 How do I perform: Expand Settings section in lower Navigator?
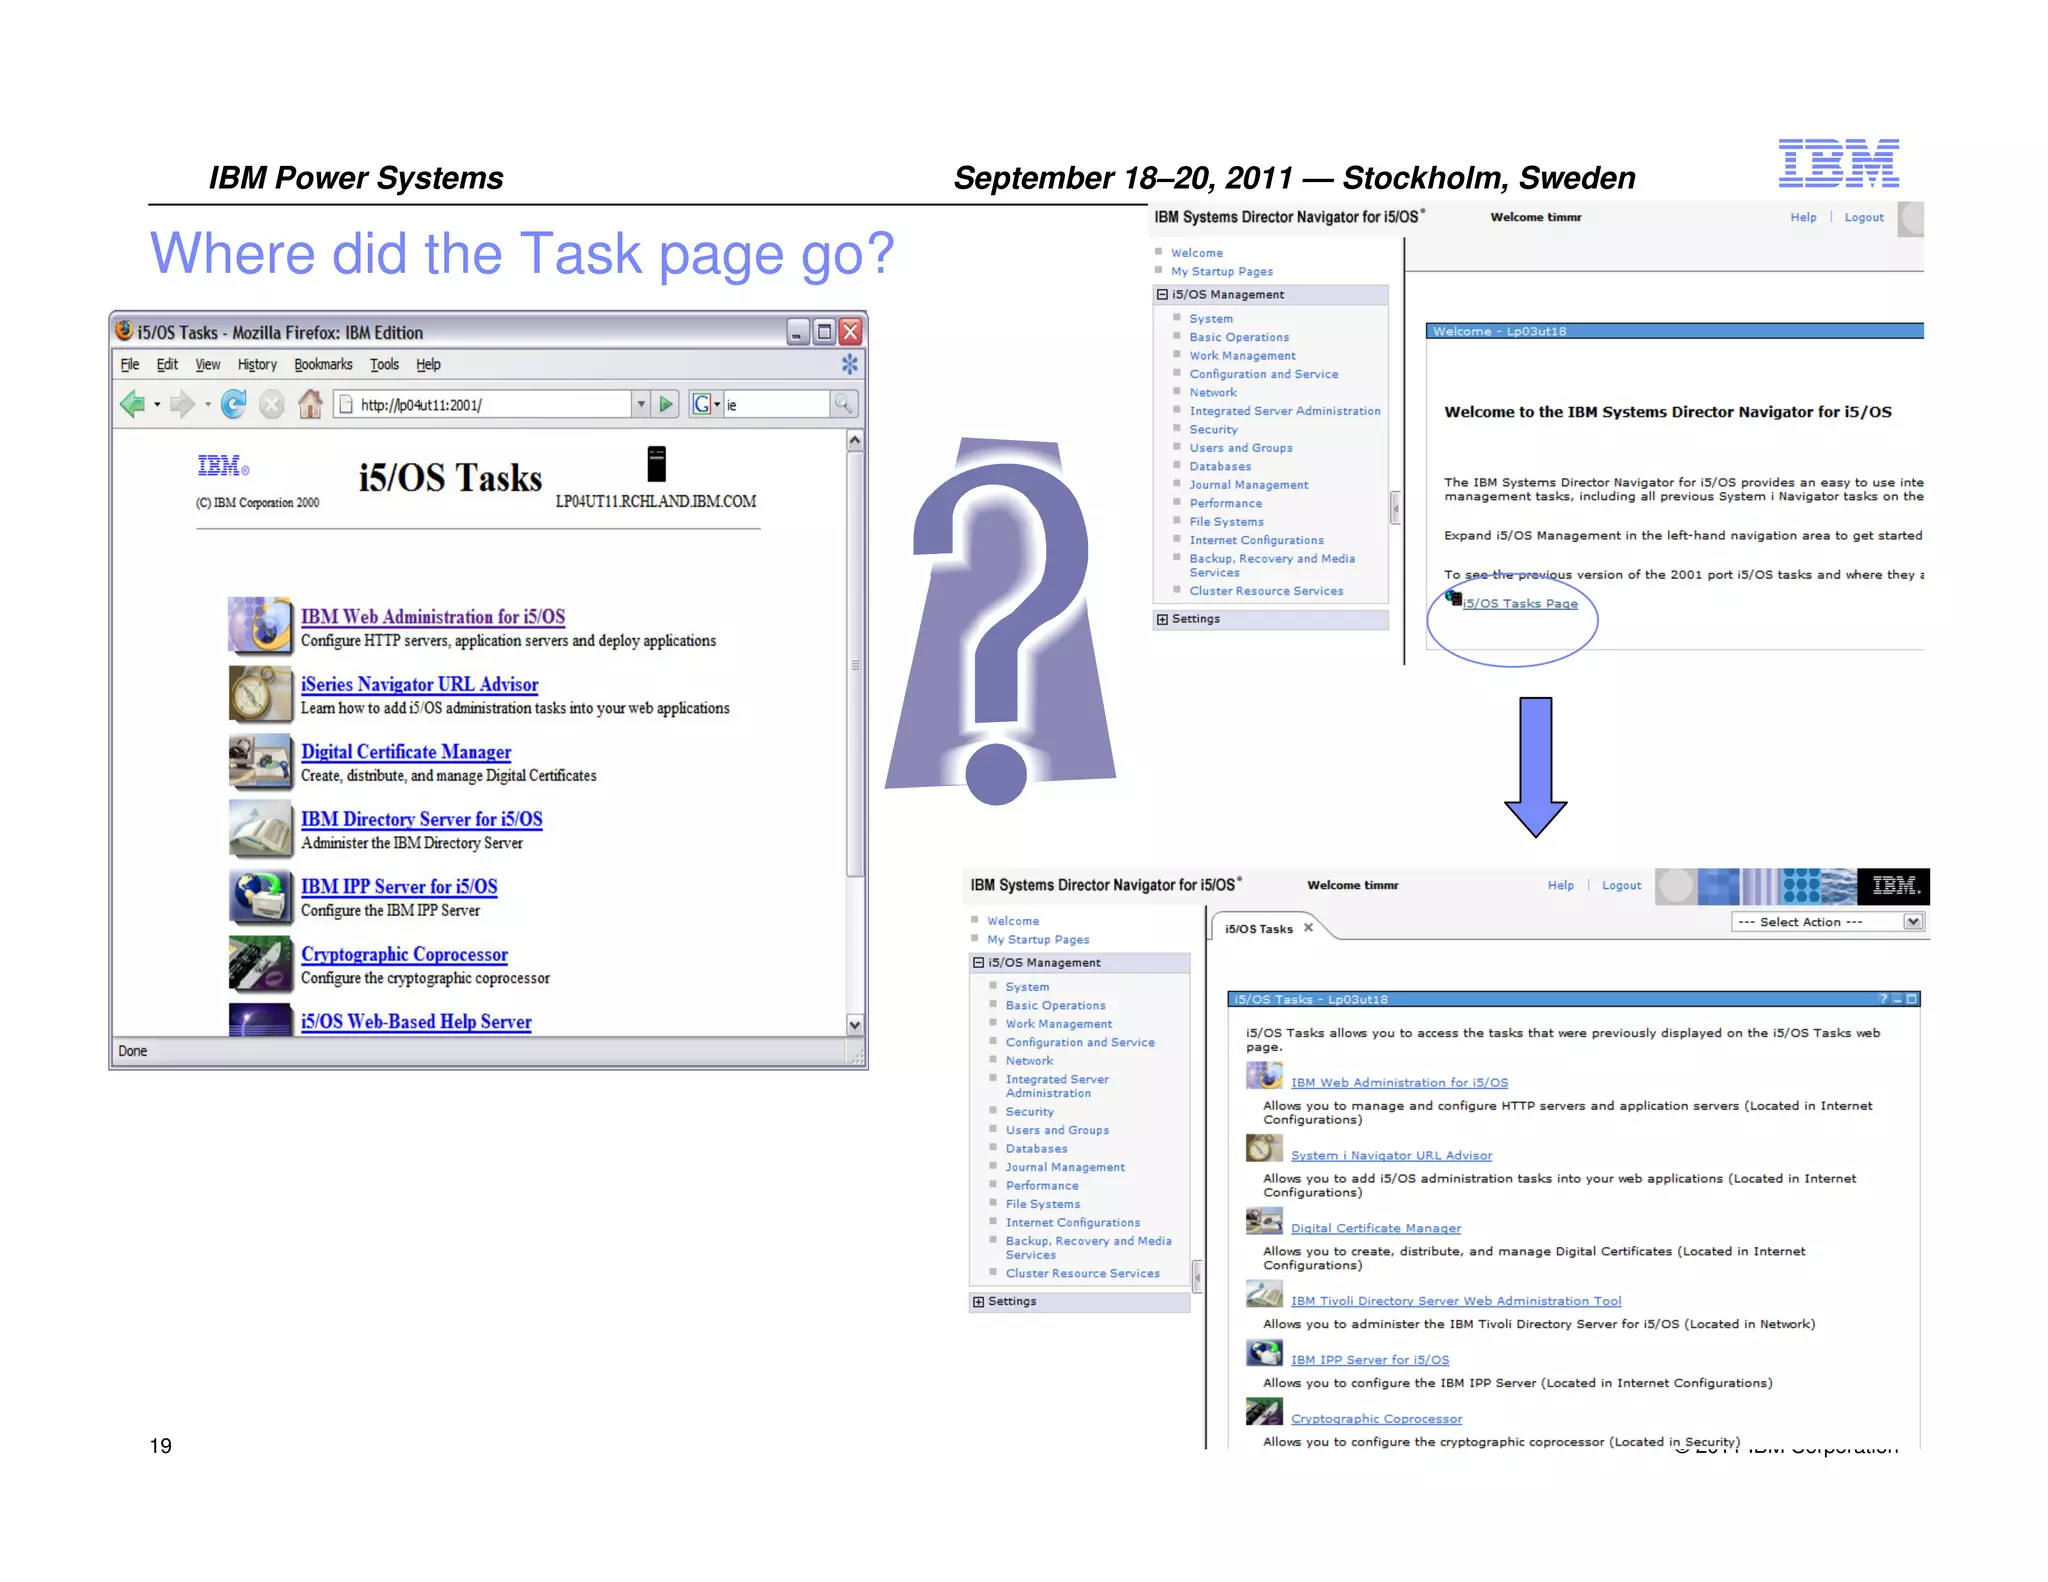(x=978, y=1301)
